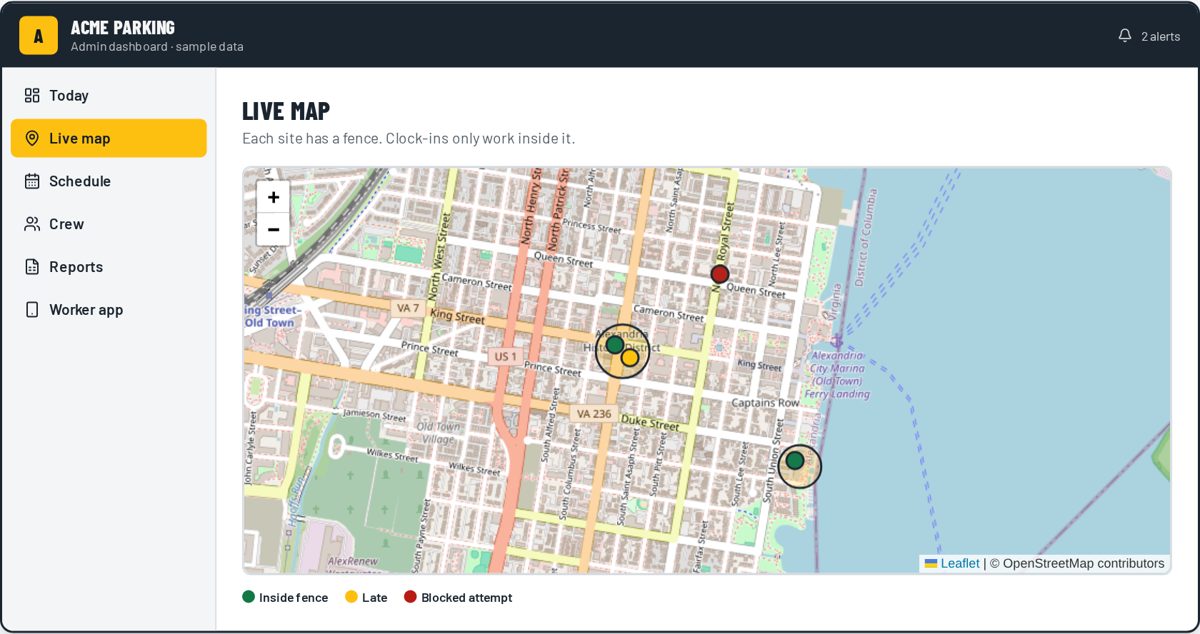Click the ferry landing anchor icon on the map
The width and height of the screenshot is (1200, 634).
pos(837,341)
